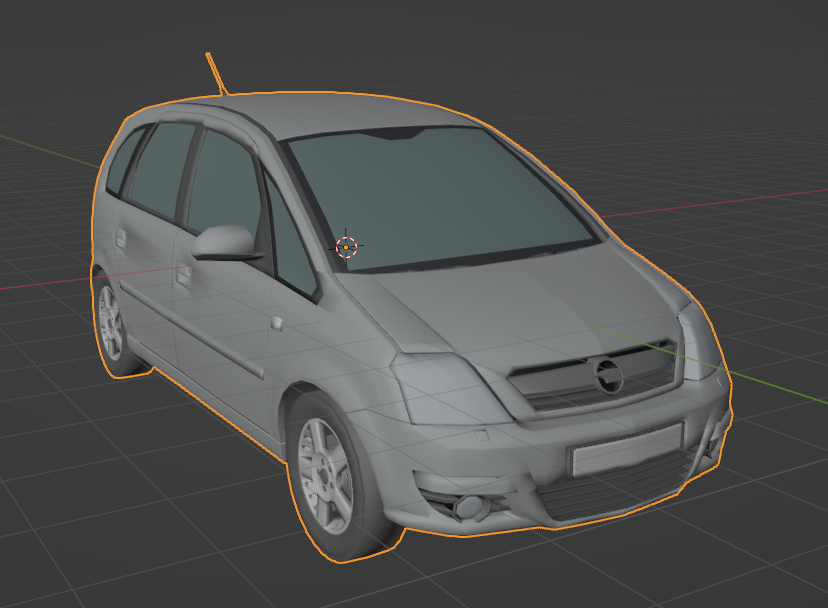Click the rear door handle
The height and width of the screenshot is (608, 828).
coord(121,238)
